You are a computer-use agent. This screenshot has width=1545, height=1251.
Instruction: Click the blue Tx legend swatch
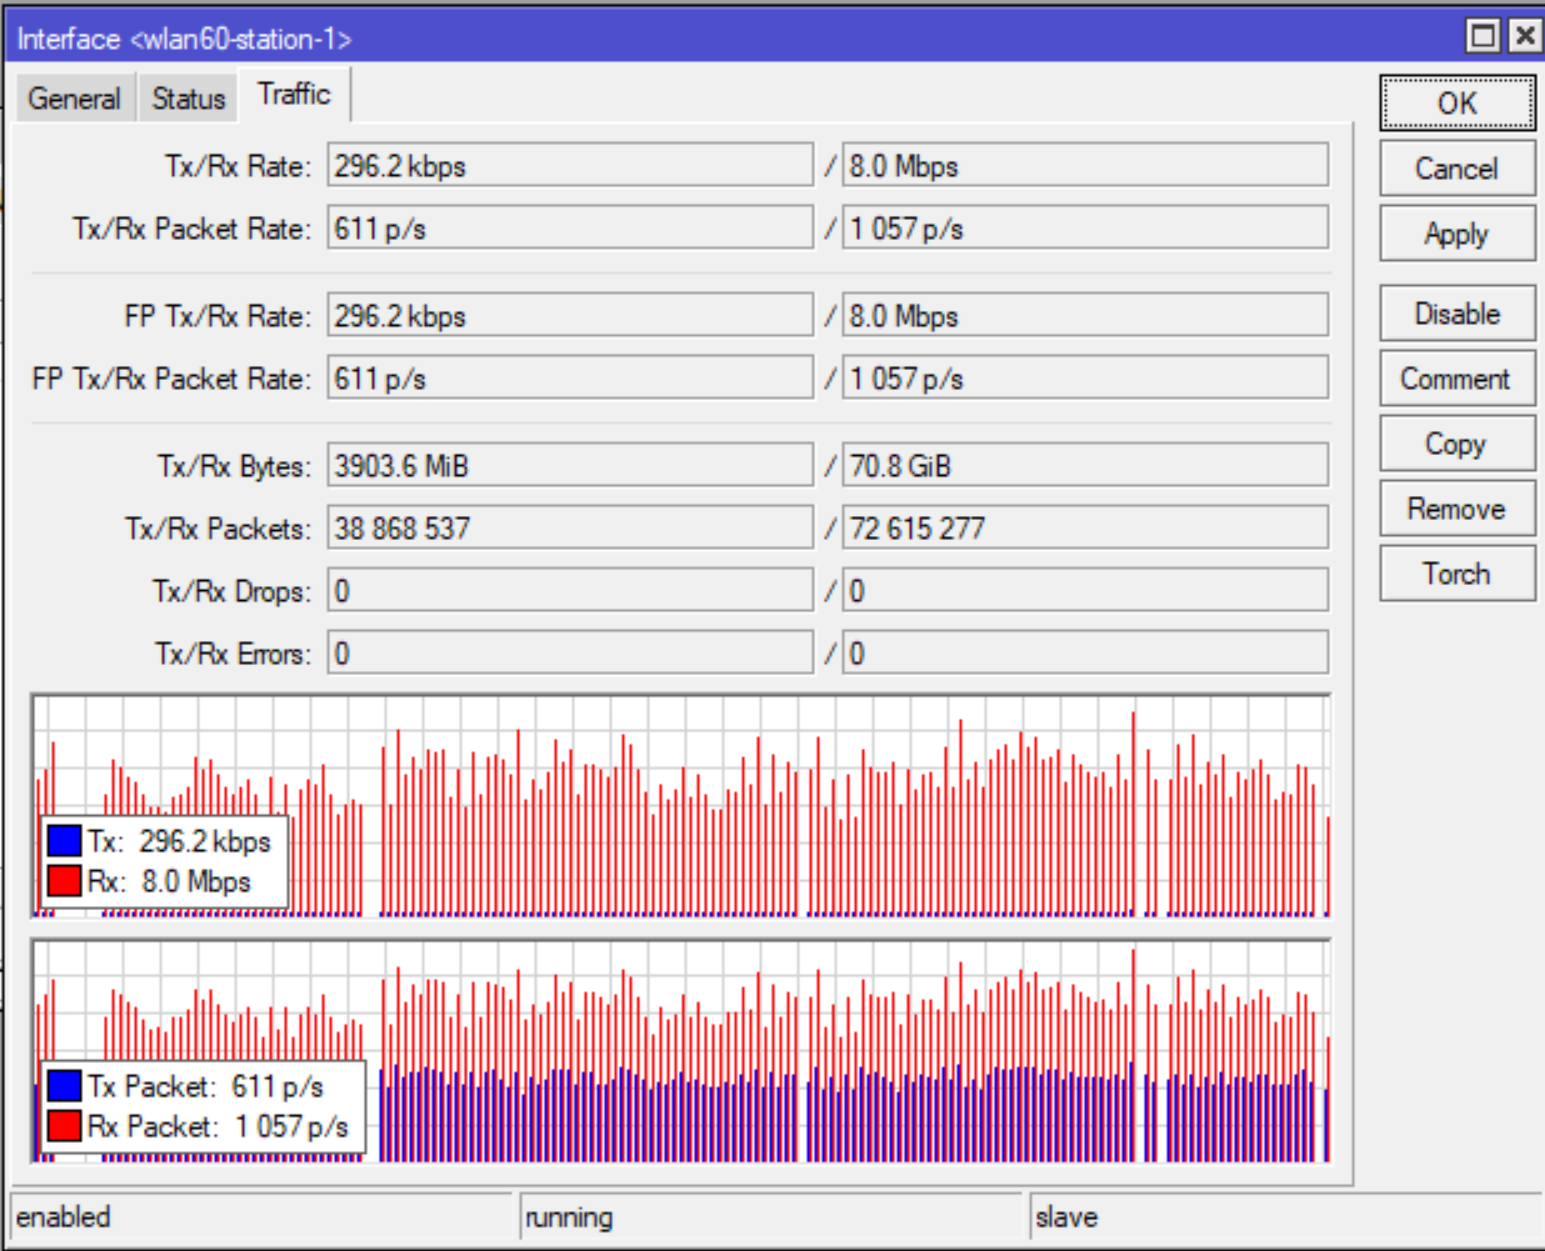(63, 840)
